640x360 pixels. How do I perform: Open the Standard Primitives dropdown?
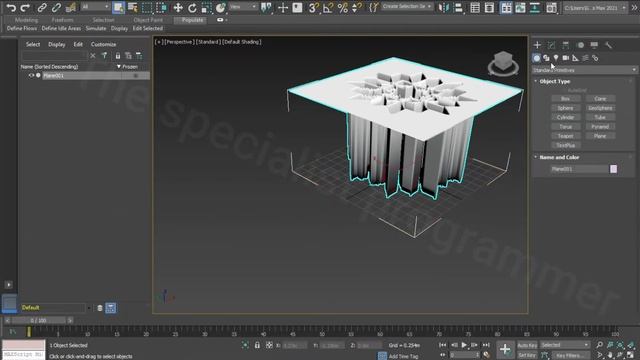(584, 70)
